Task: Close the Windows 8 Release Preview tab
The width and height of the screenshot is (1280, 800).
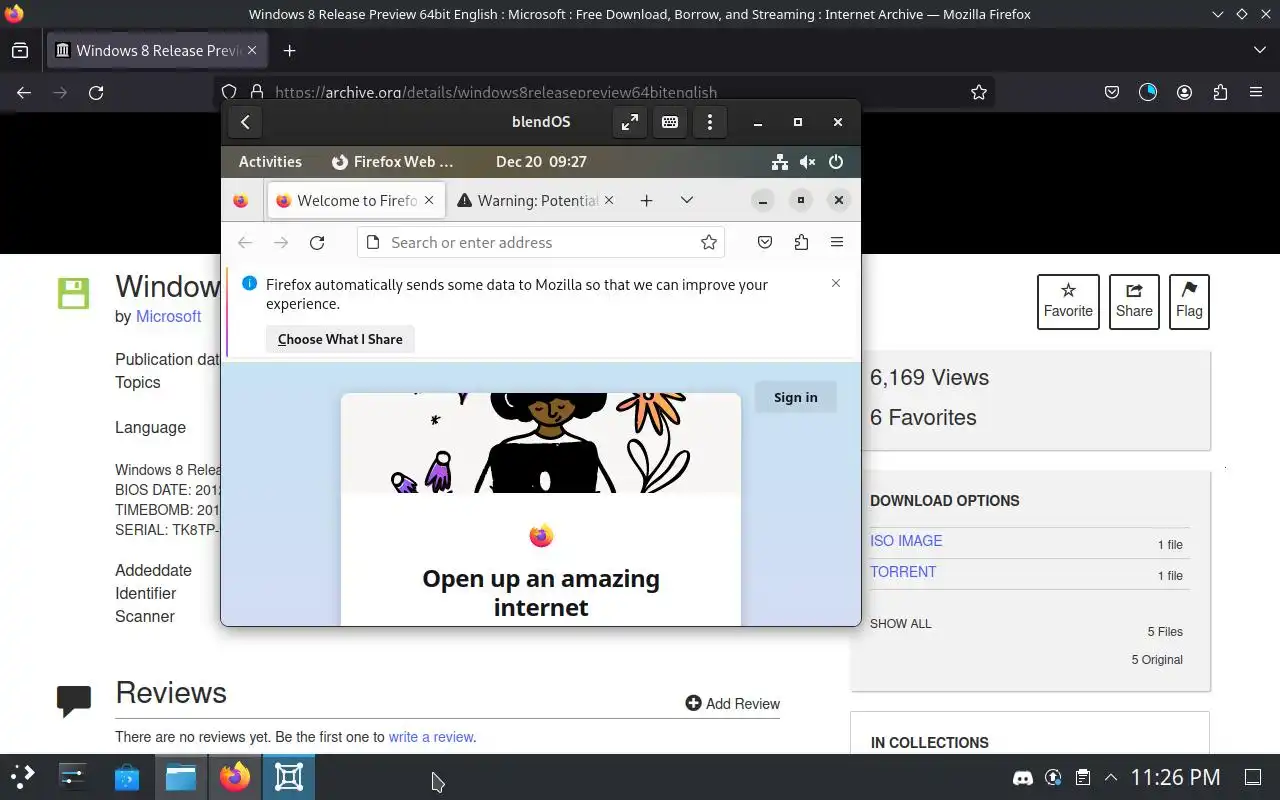Action: point(252,50)
